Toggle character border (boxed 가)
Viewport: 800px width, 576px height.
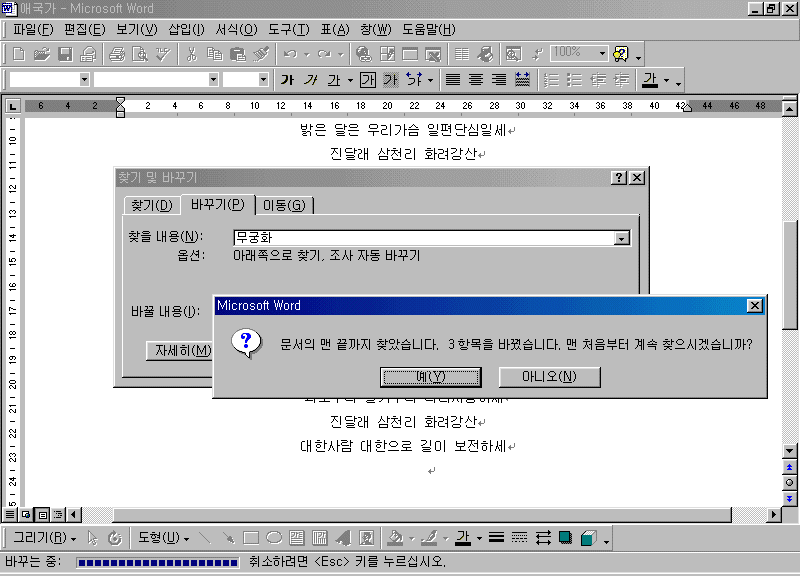pyautogui.click(x=368, y=80)
